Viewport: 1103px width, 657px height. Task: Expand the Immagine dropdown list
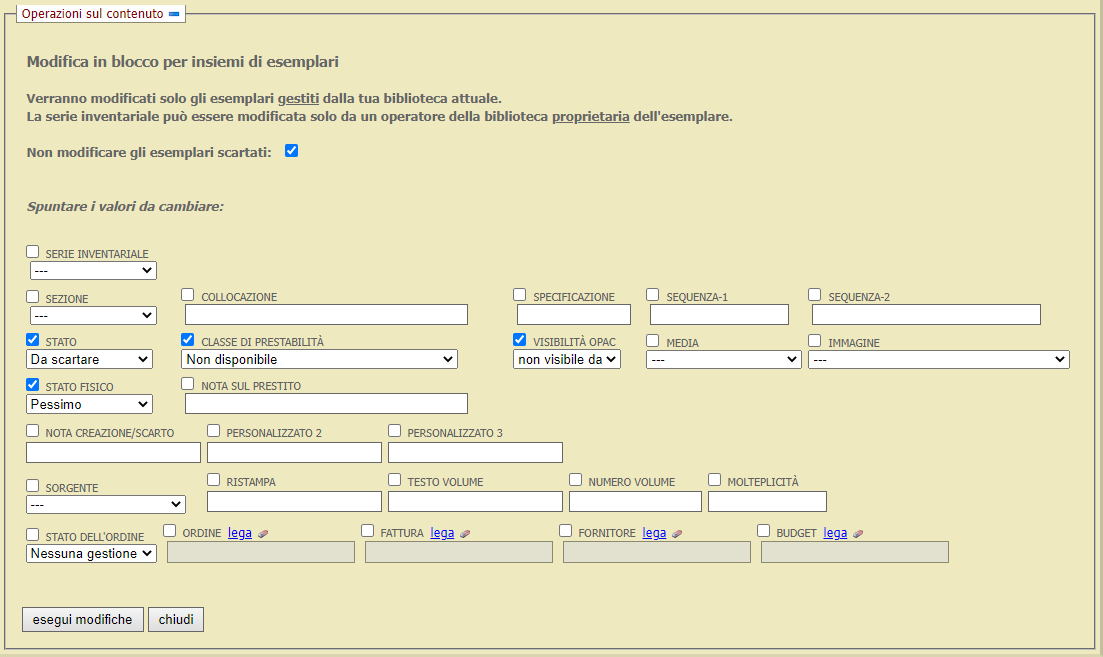(x=938, y=359)
